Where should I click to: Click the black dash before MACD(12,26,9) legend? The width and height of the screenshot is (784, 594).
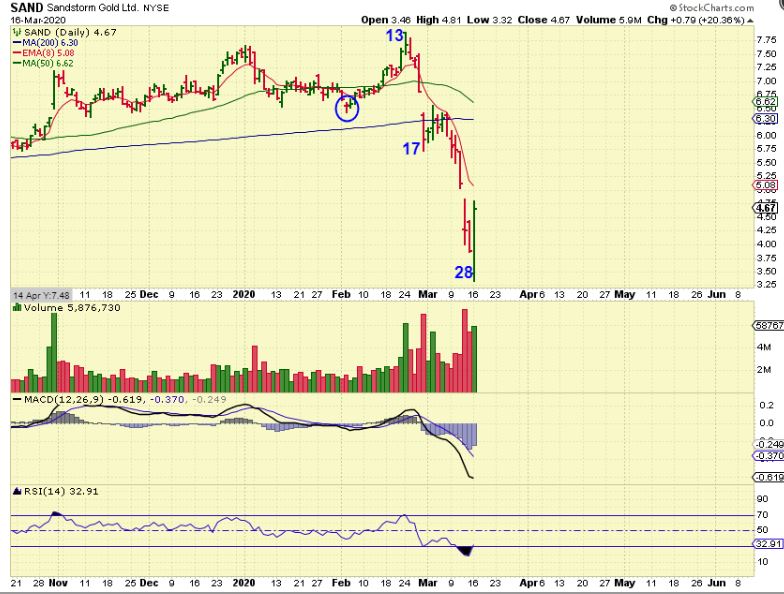tap(17, 400)
